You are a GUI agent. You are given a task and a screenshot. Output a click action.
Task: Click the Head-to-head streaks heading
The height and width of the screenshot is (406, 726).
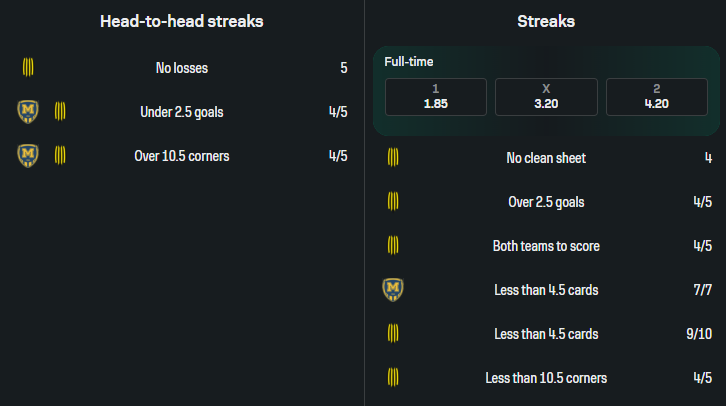click(182, 21)
